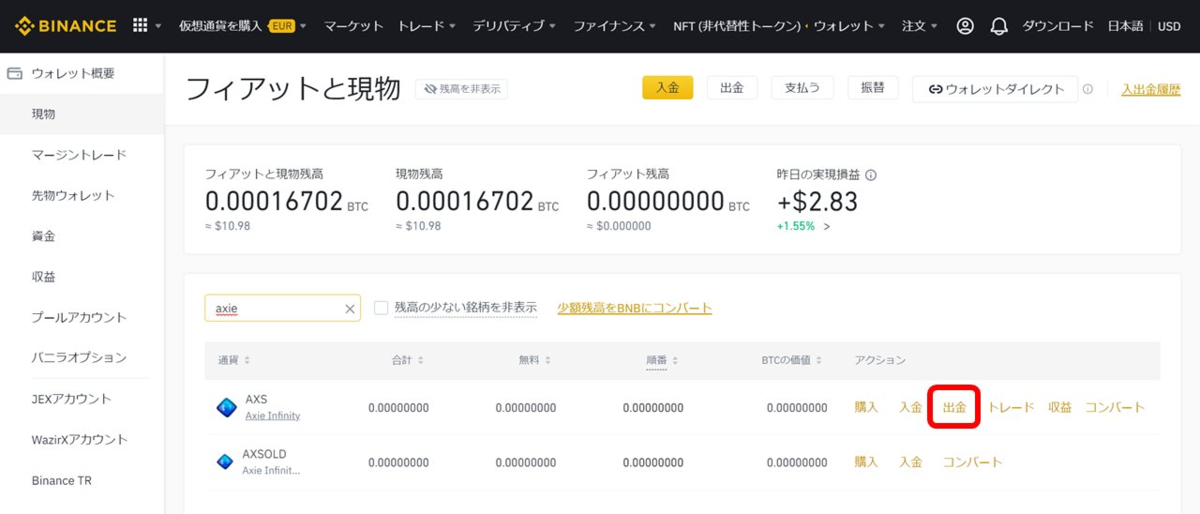The width and height of the screenshot is (1200, 514).
Task: Sort by 順番 column arrows
Action: pyautogui.click(x=675, y=360)
